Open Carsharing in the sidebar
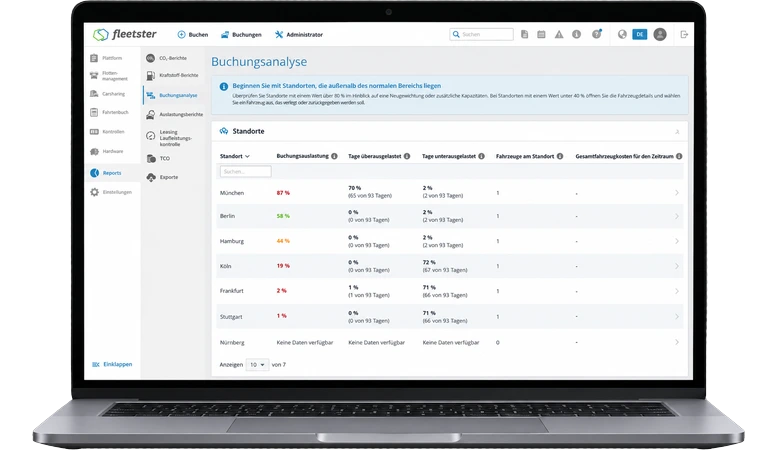Image resolution: width=777 pixels, height=450 pixels. 108,94
